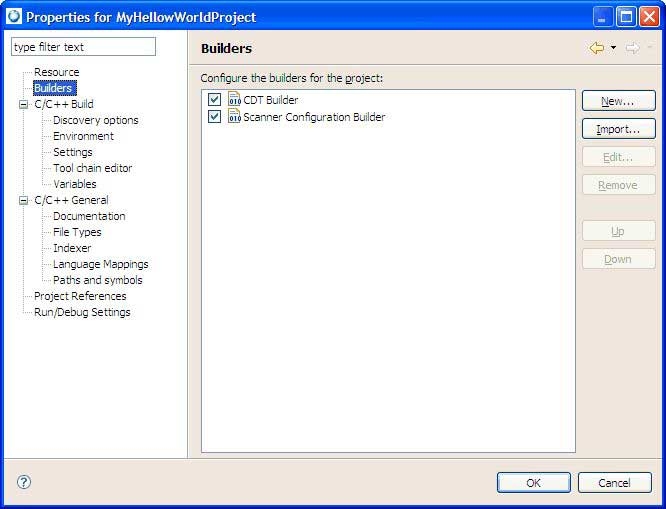Image resolution: width=666 pixels, height=509 pixels.
Task: Click the Eclipse icon in title bar
Action: tap(14, 16)
